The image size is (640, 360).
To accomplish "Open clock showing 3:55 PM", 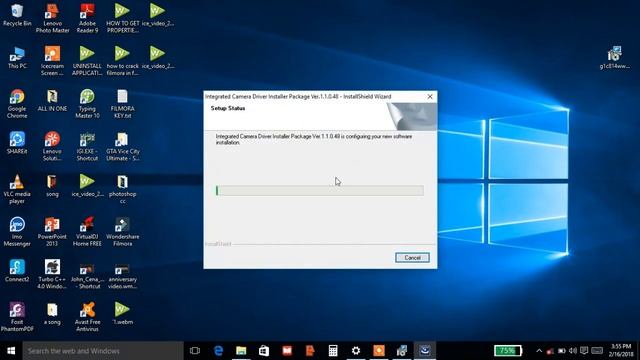I will [622, 351].
